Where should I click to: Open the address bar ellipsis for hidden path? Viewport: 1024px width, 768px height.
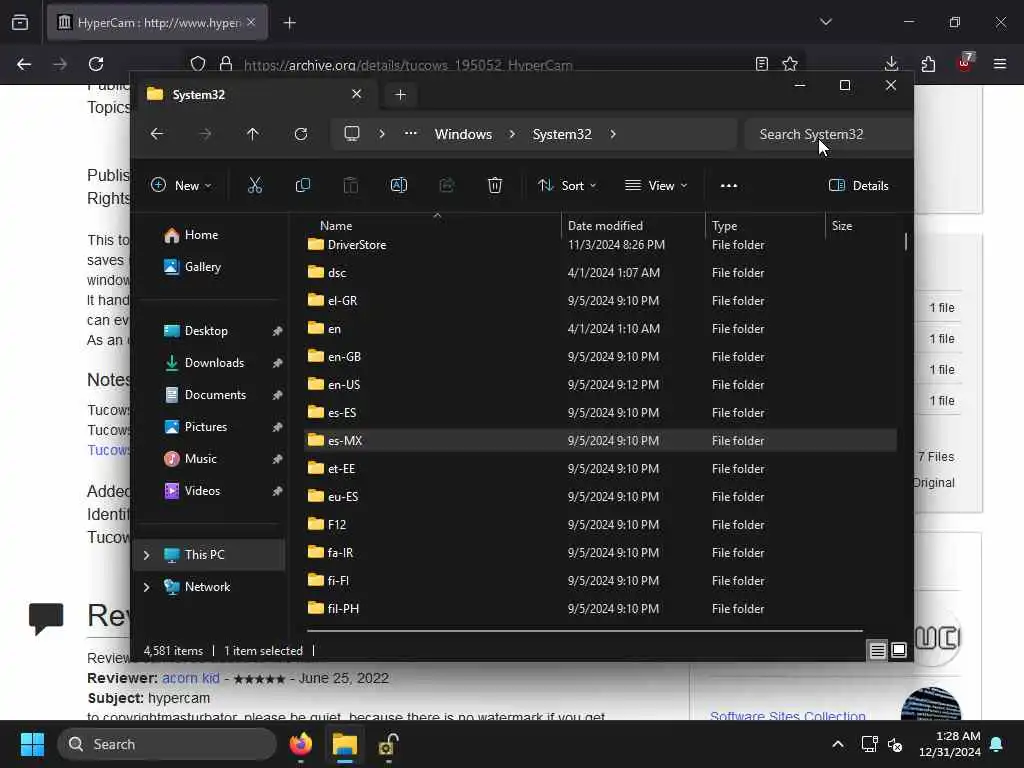(x=410, y=133)
